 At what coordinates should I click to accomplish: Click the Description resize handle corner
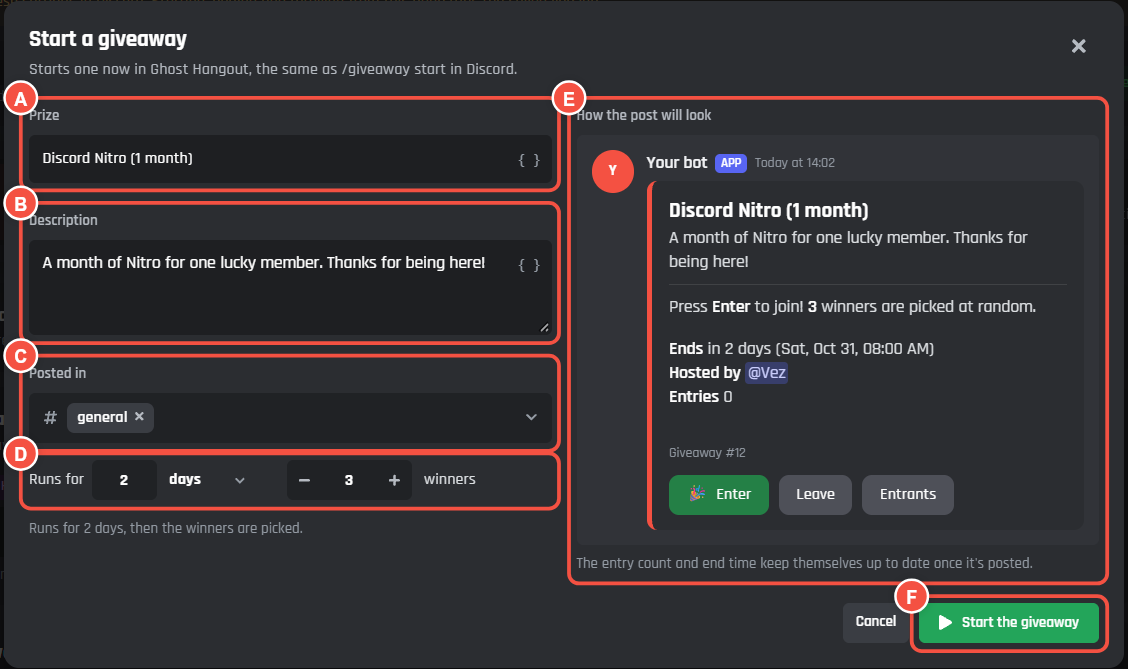pyautogui.click(x=545, y=327)
